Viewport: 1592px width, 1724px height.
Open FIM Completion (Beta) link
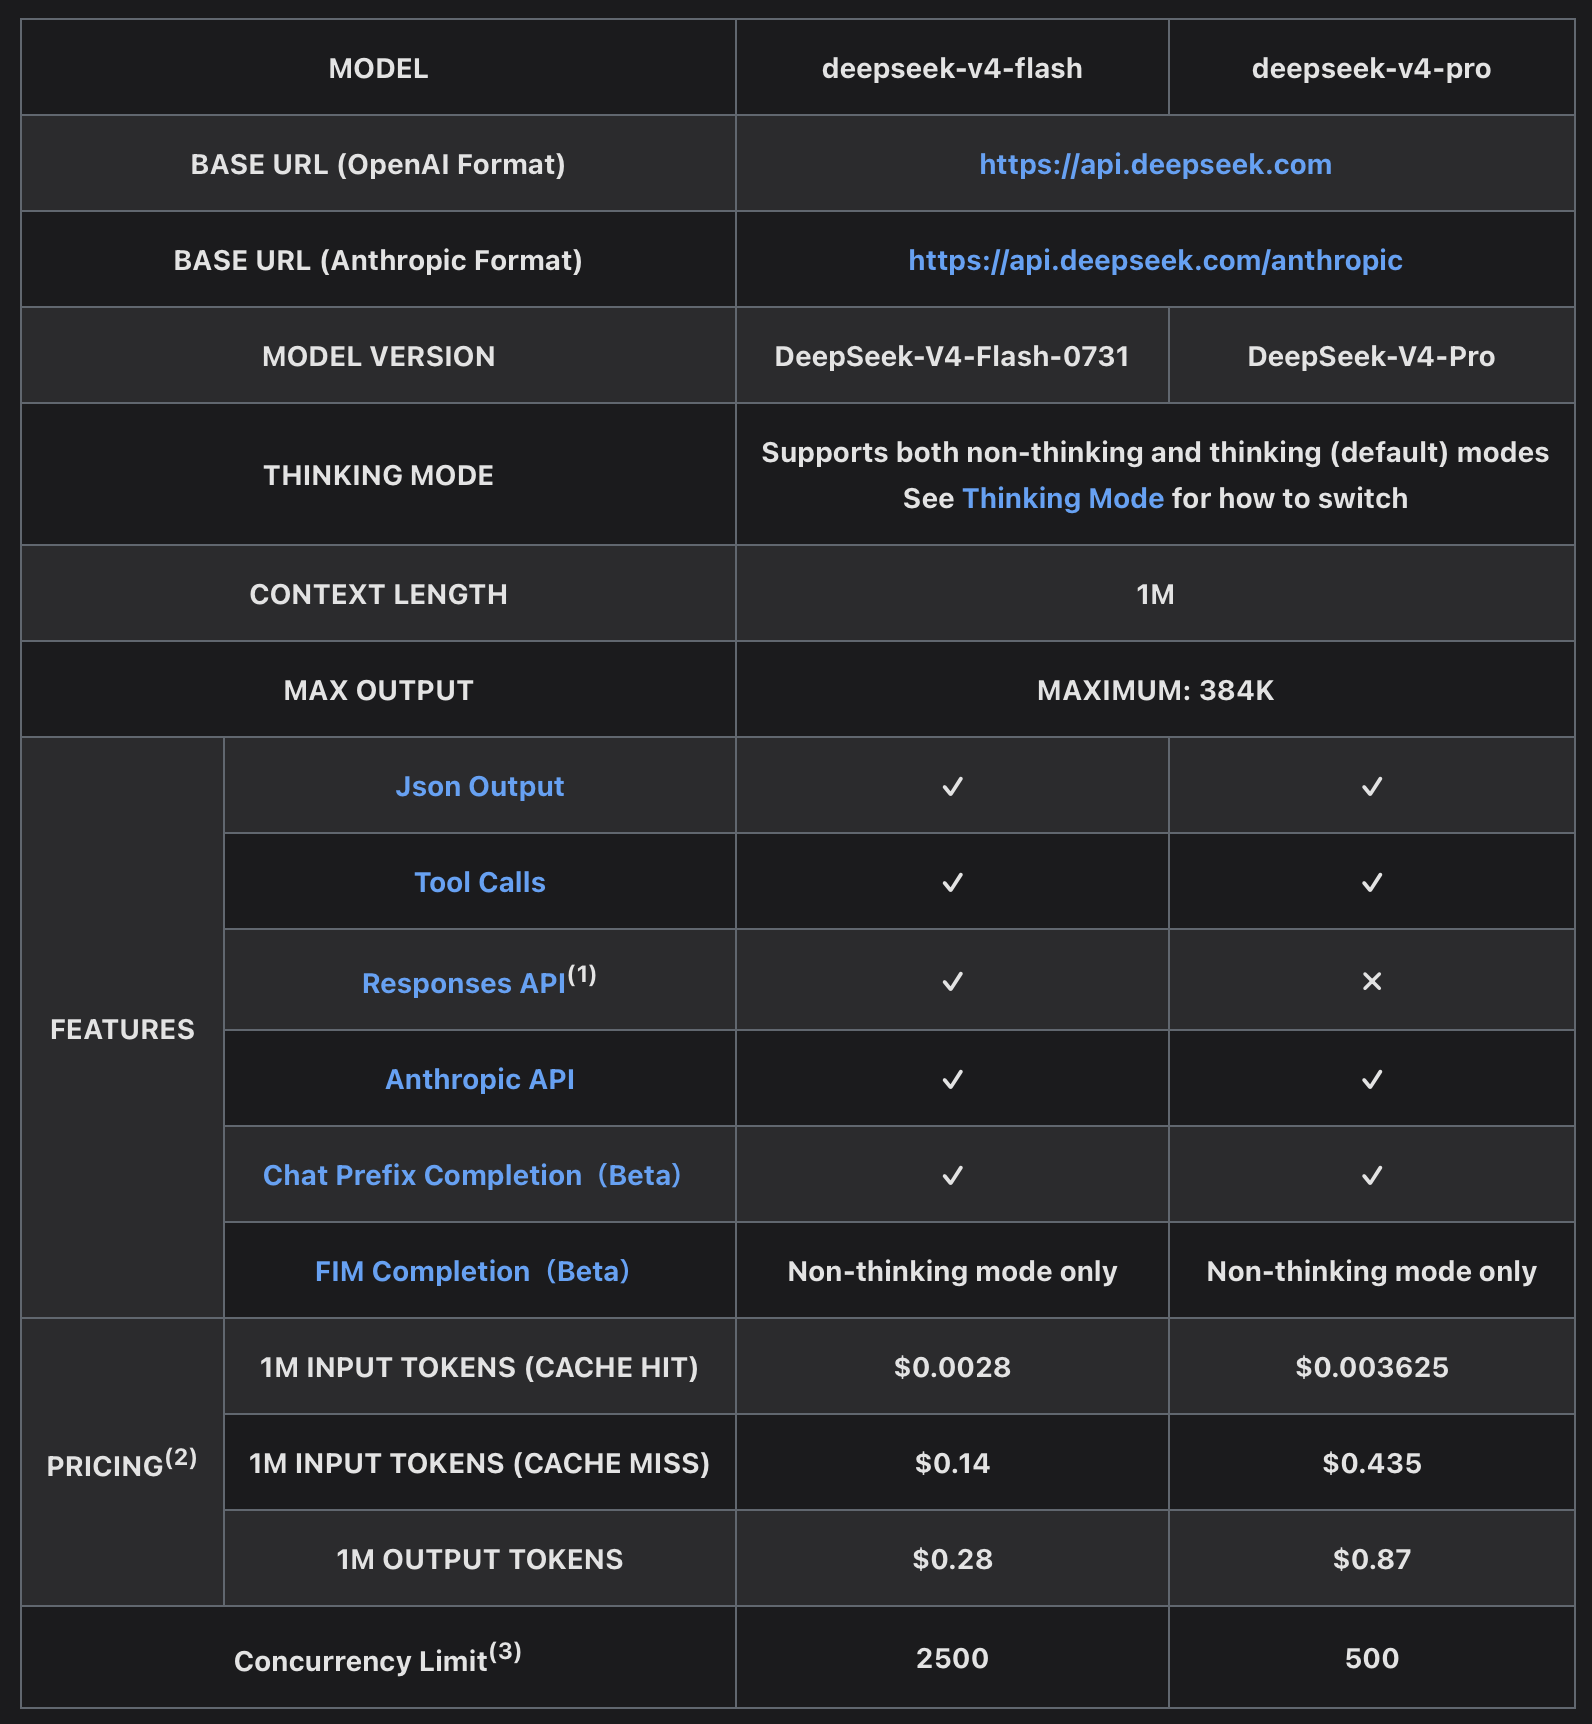[472, 1271]
